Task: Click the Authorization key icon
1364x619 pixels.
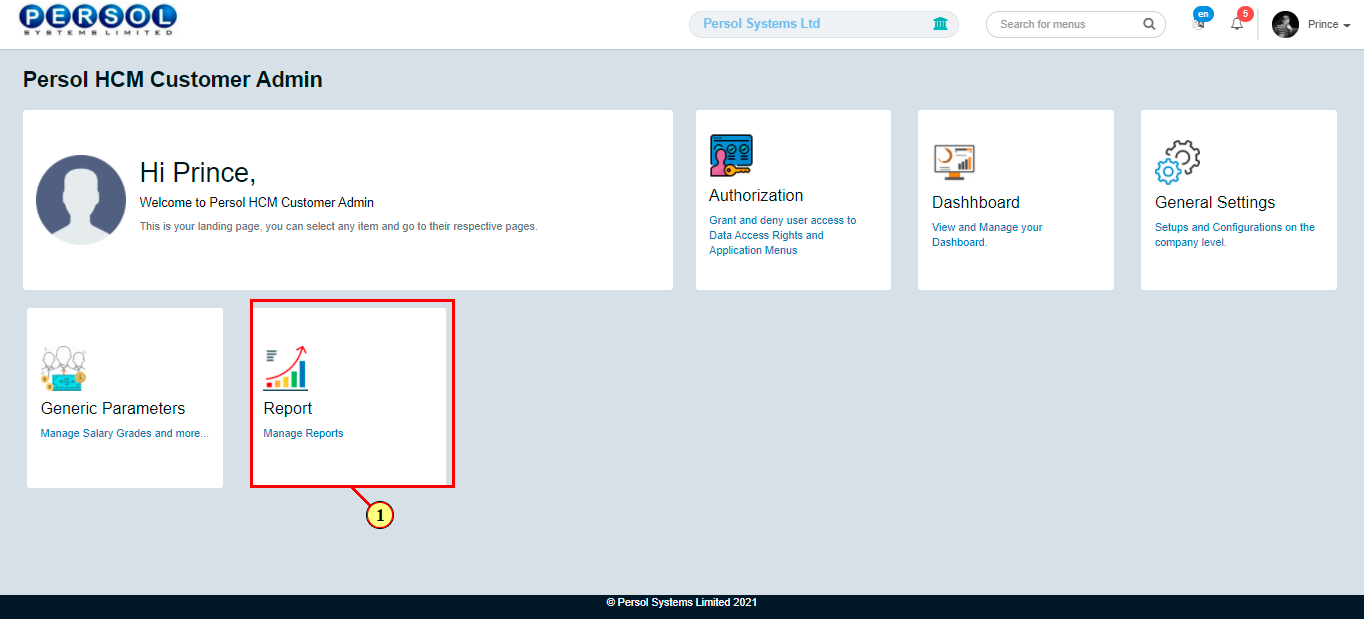Action: [731, 156]
